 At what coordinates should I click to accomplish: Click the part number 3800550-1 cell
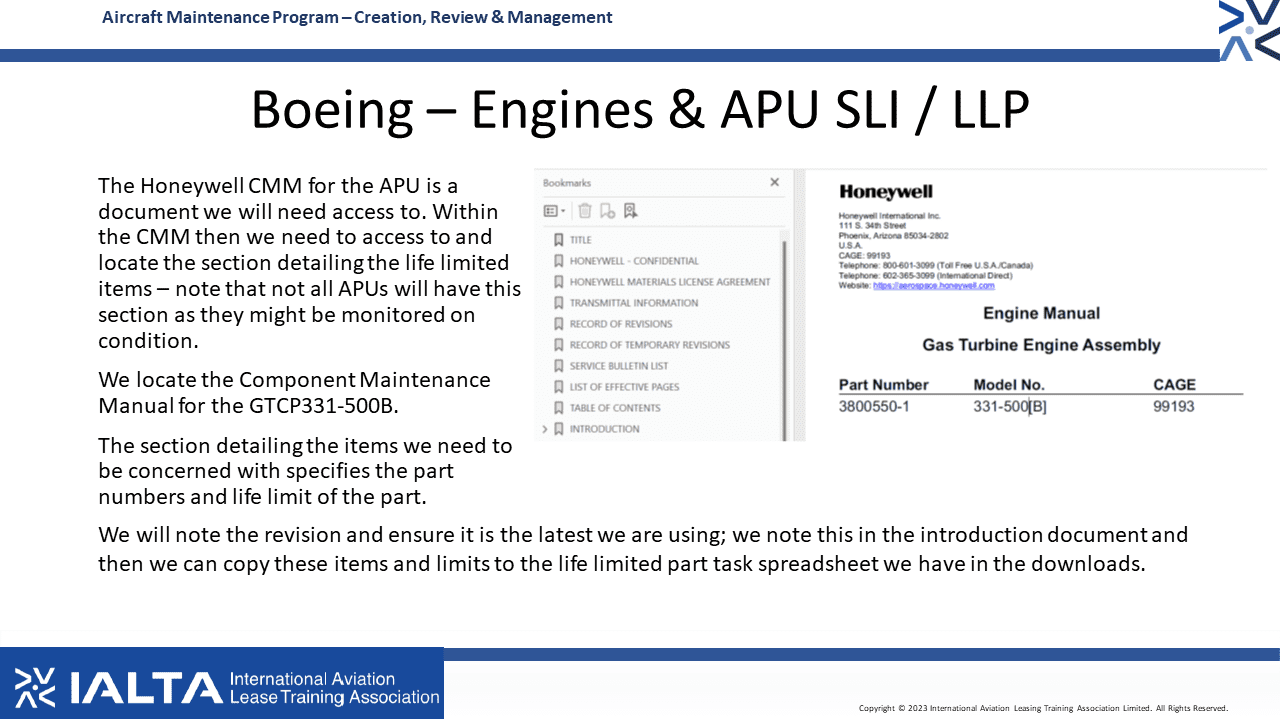pyautogui.click(x=874, y=406)
